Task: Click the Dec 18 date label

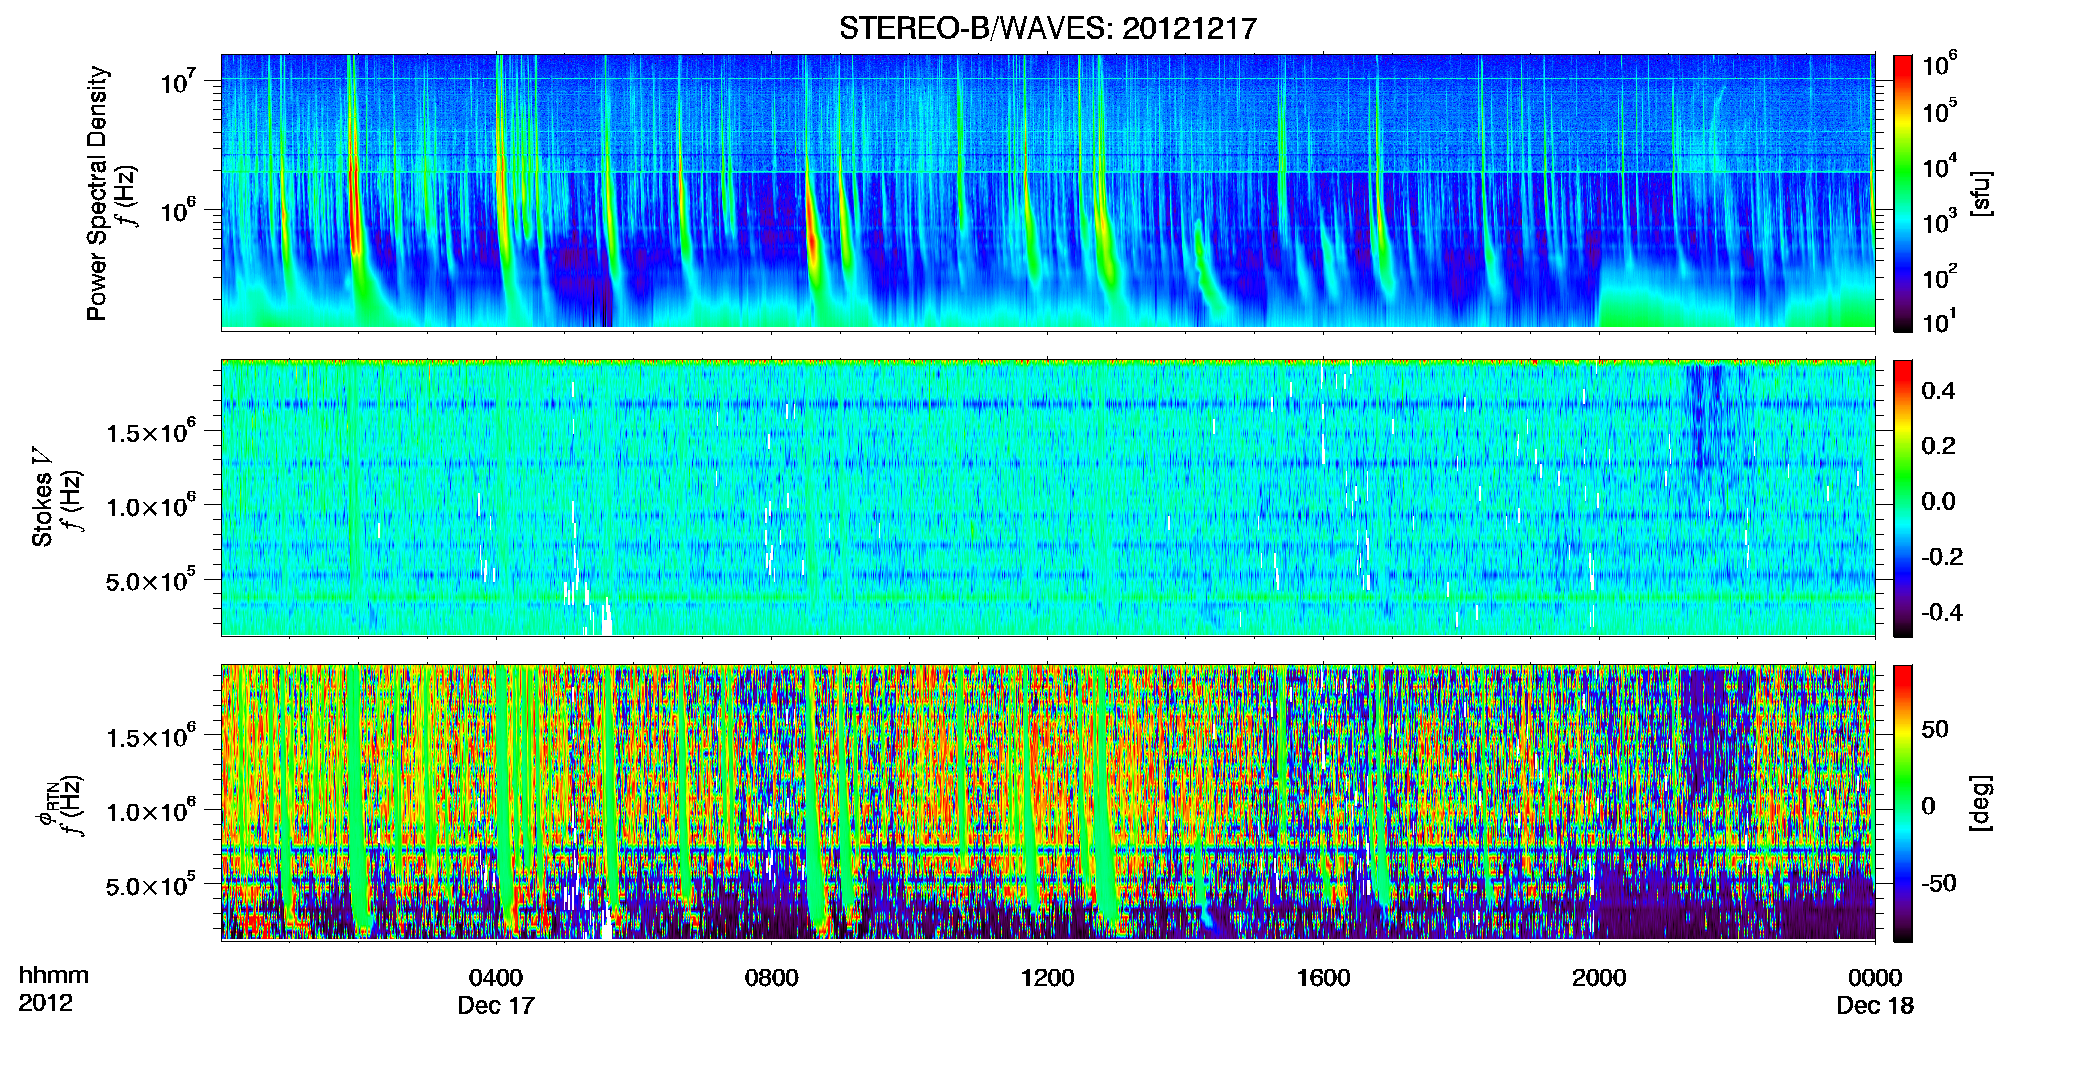Action: click(x=1875, y=1006)
